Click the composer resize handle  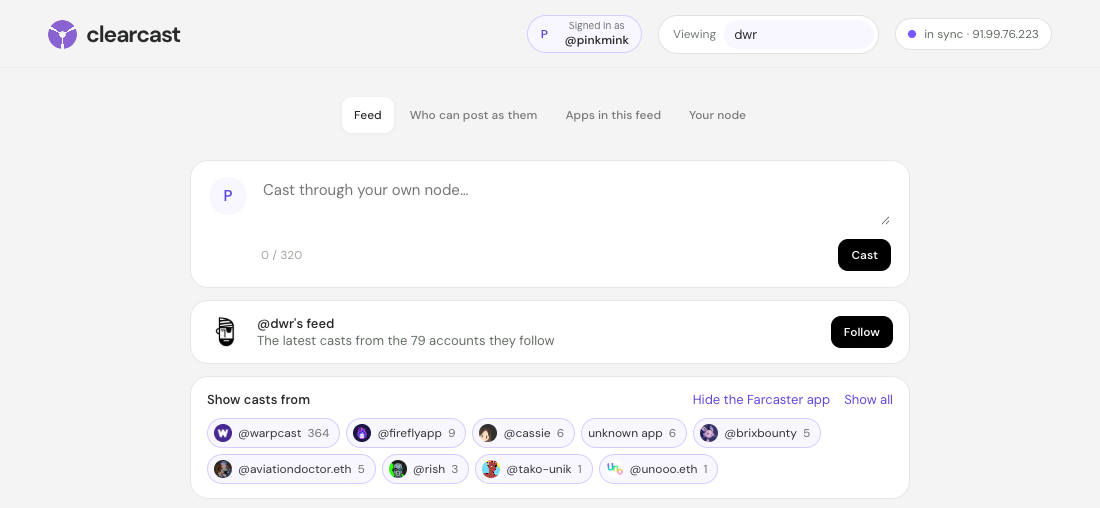885,220
